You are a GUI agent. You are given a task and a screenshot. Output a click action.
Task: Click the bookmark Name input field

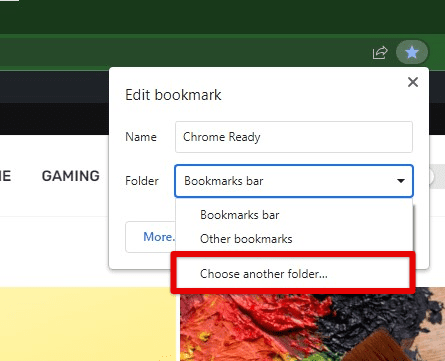pos(294,137)
